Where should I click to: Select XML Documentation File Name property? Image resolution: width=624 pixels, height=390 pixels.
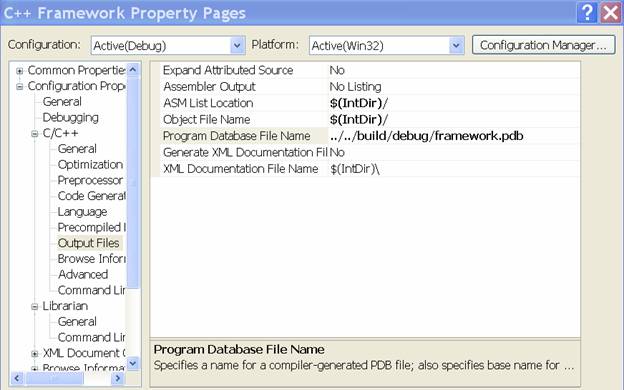(x=240, y=169)
